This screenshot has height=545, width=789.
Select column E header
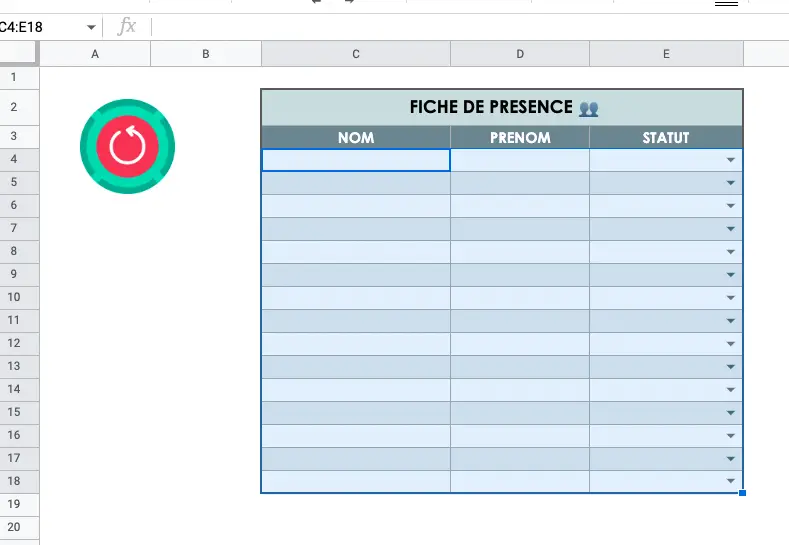(666, 54)
